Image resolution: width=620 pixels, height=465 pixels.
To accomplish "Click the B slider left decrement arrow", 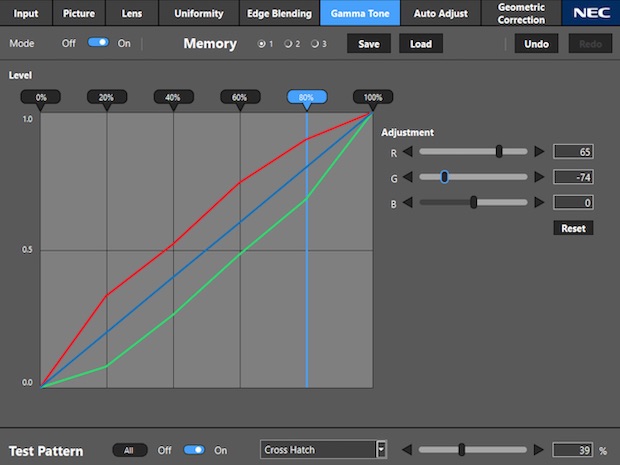I will 410,203.
